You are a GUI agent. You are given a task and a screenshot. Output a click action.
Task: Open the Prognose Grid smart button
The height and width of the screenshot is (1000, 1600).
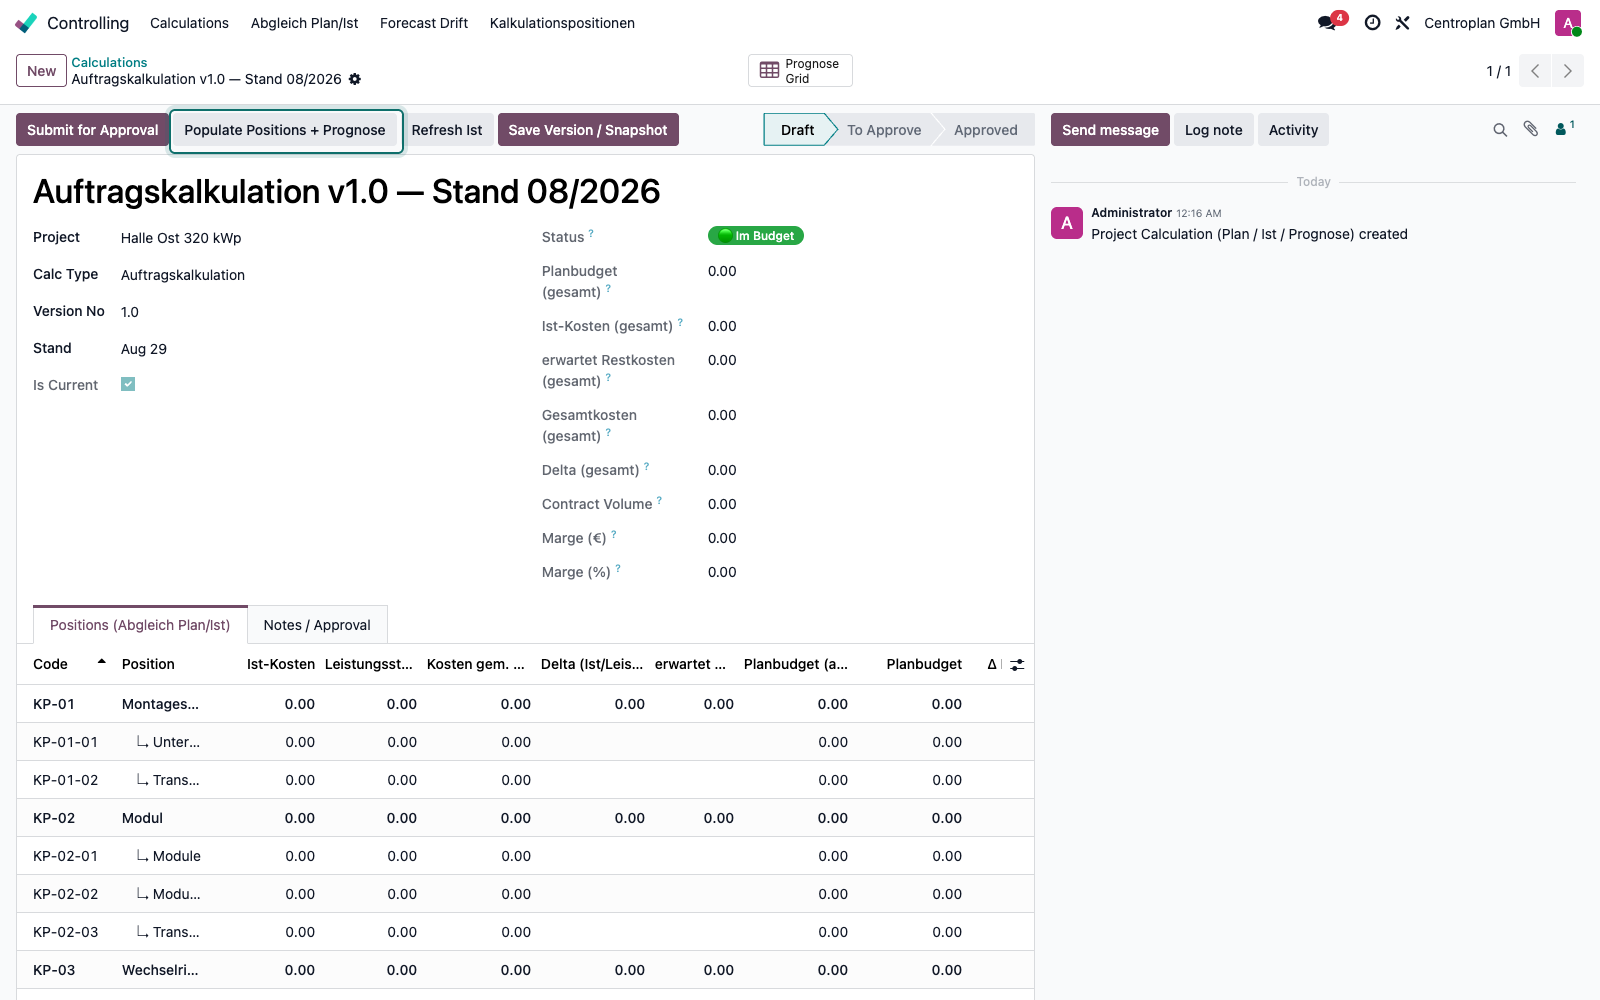[x=800, y=71]
